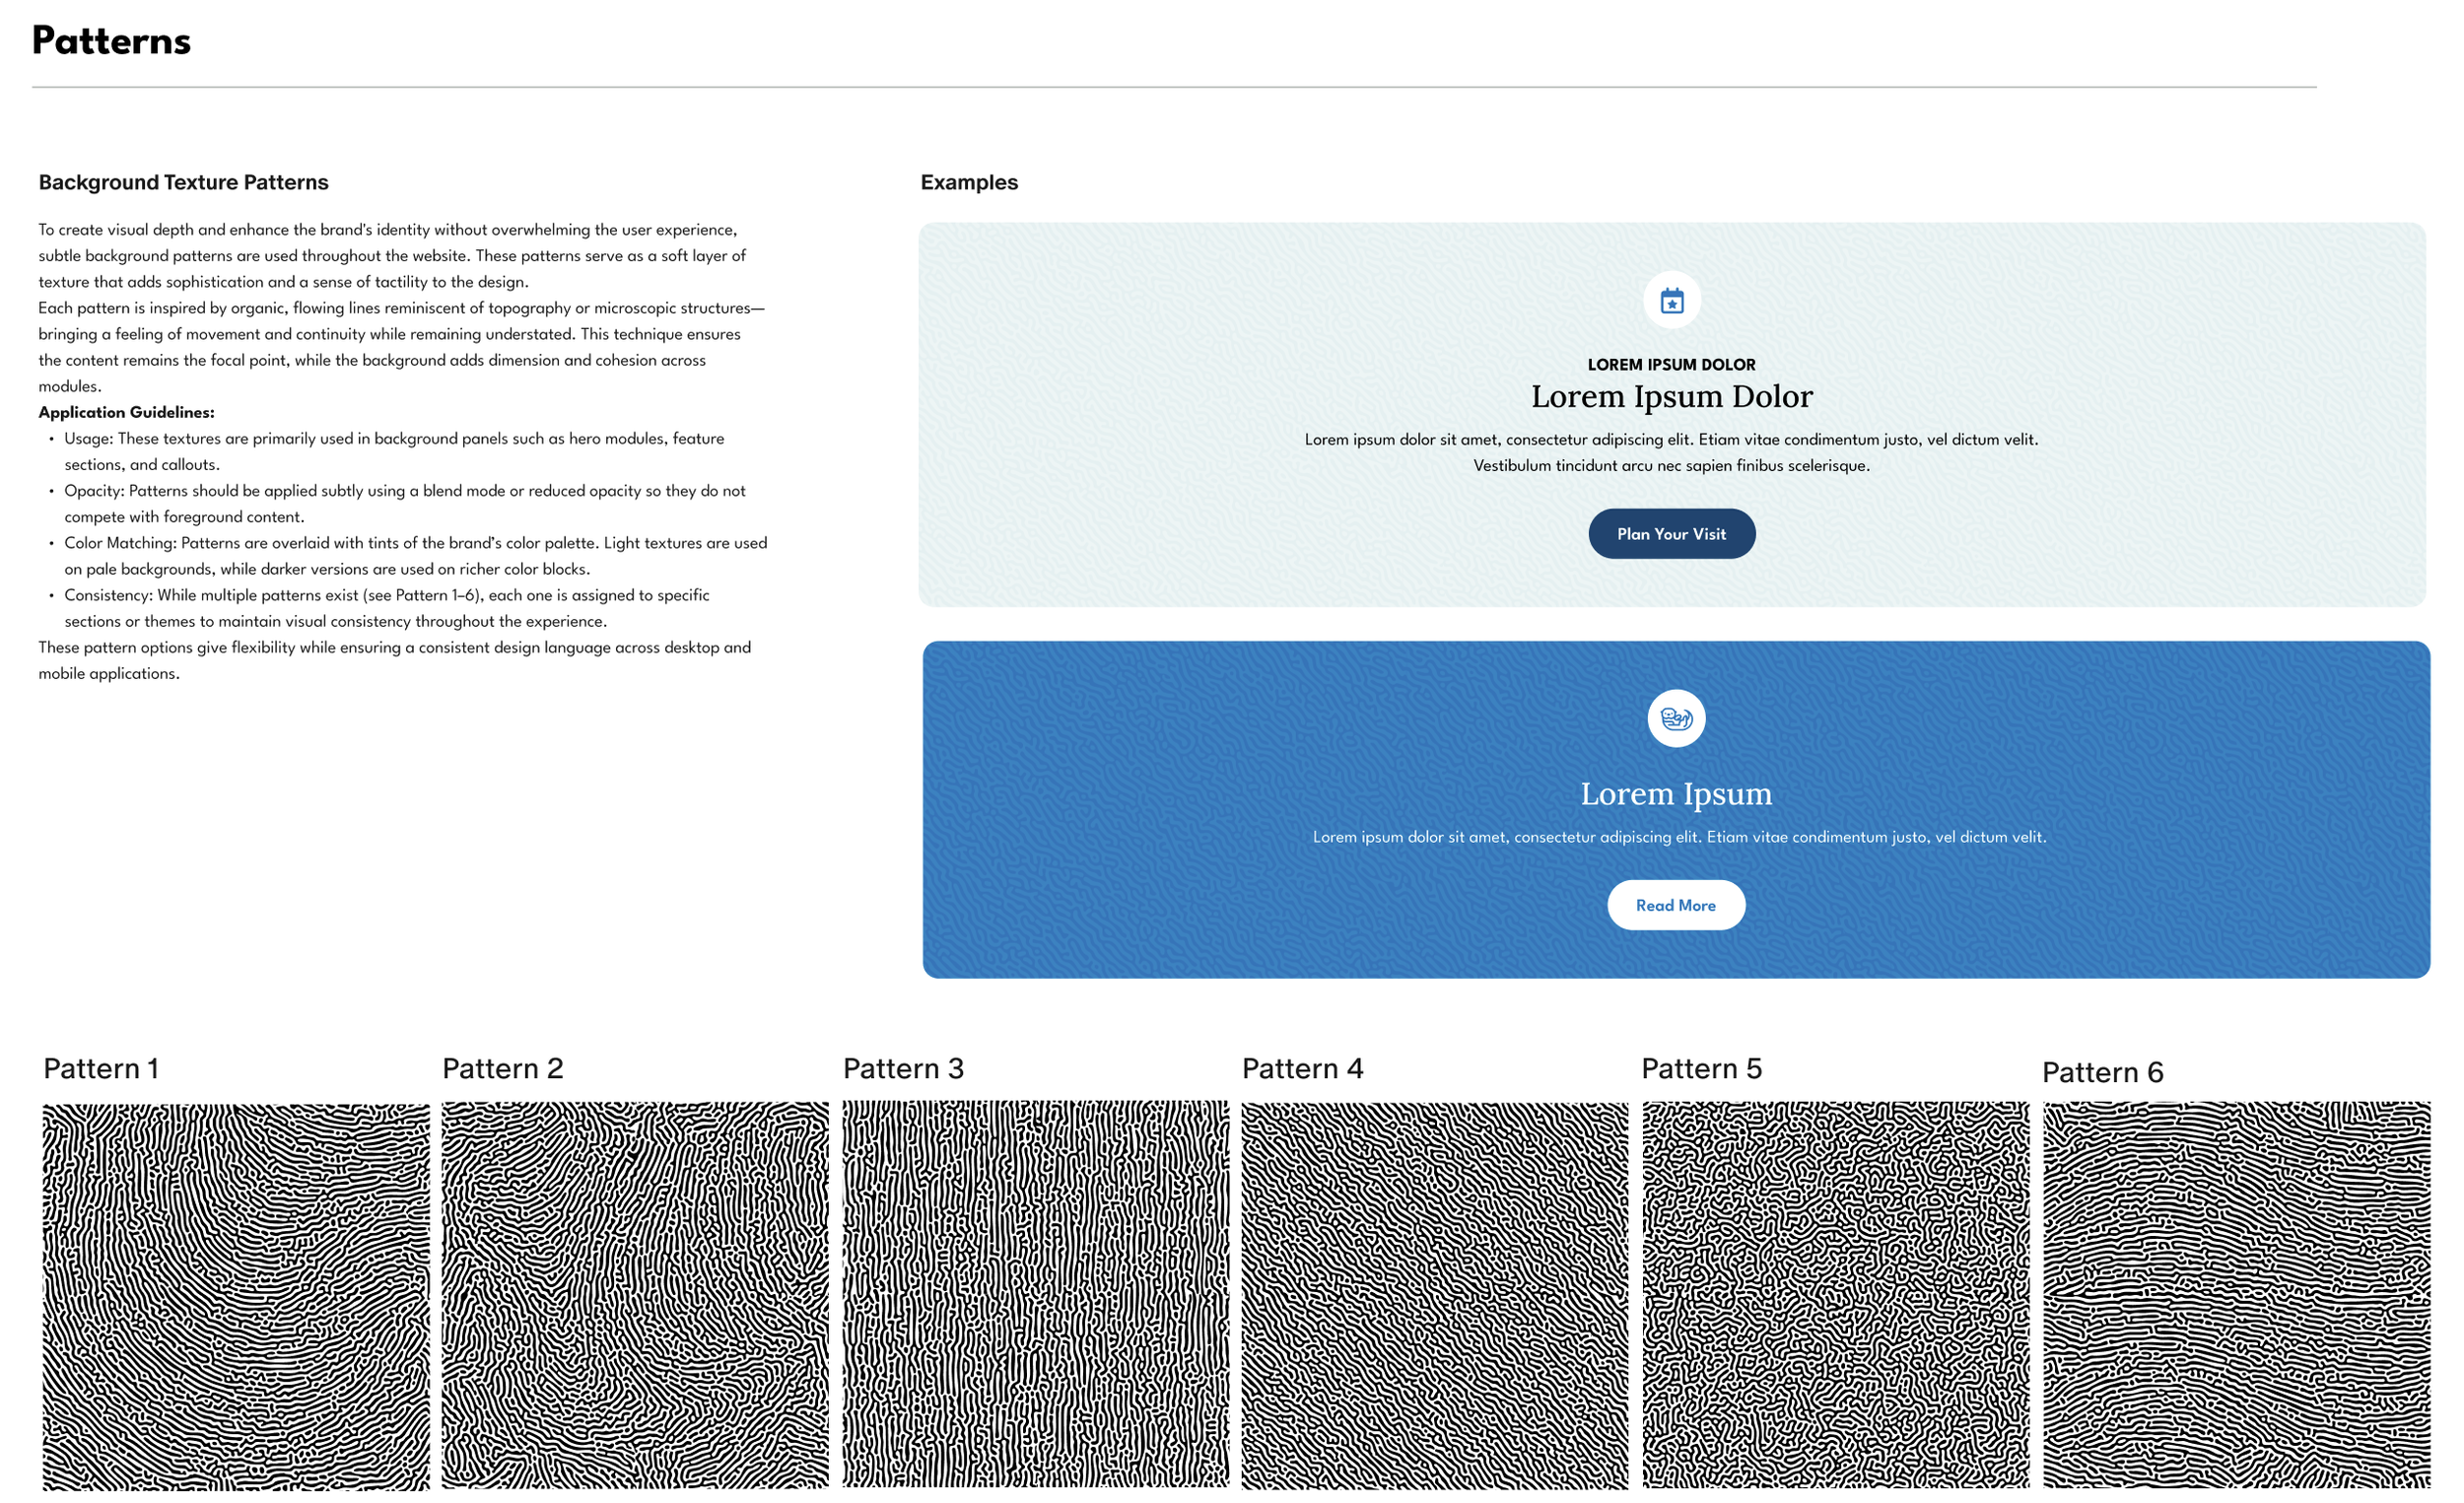Viewport: 2464px width, 1503px height.
Task: Select the Pattern 6 horizontal waves thumbnail
Action: tap(2235, 1295)
